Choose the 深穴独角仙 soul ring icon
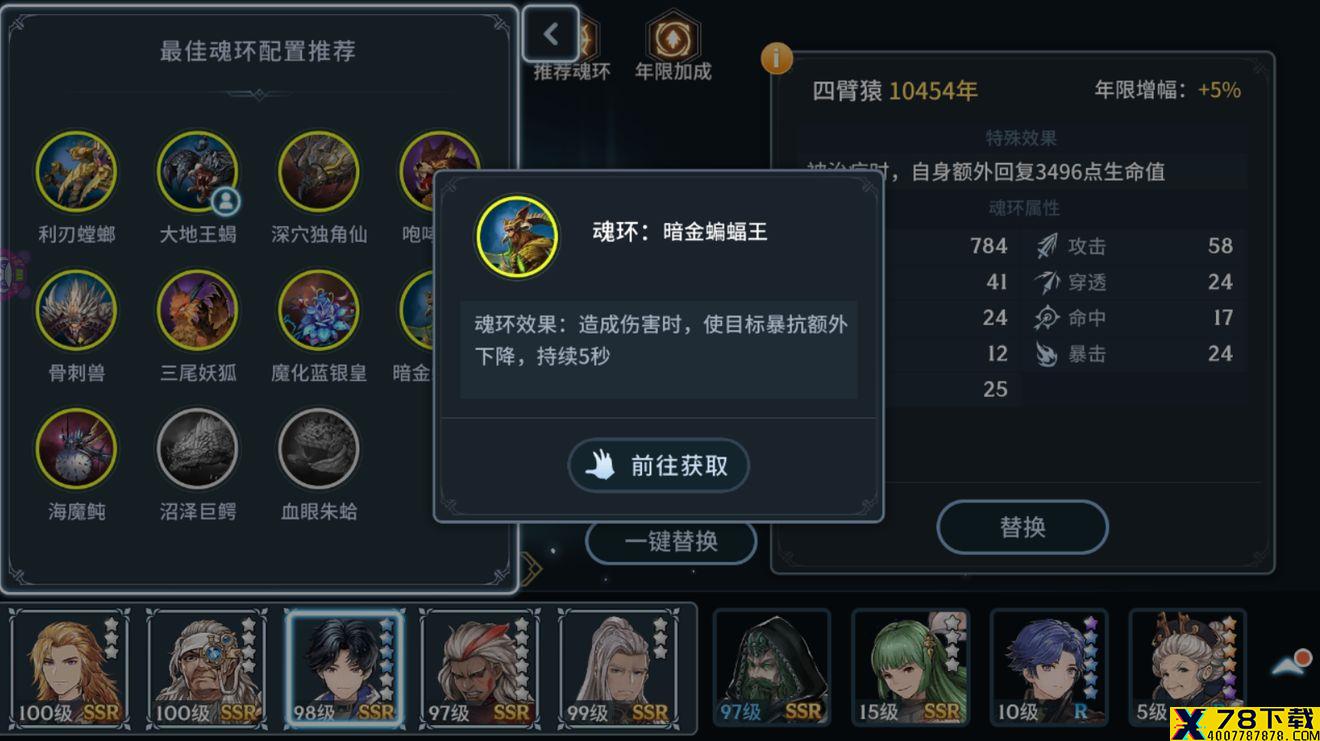 318,171
